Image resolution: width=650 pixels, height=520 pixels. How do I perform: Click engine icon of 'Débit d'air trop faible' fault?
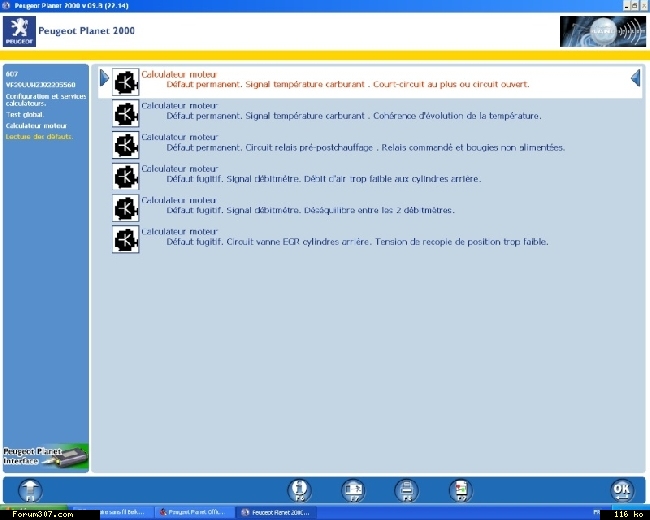pos(126,177)
